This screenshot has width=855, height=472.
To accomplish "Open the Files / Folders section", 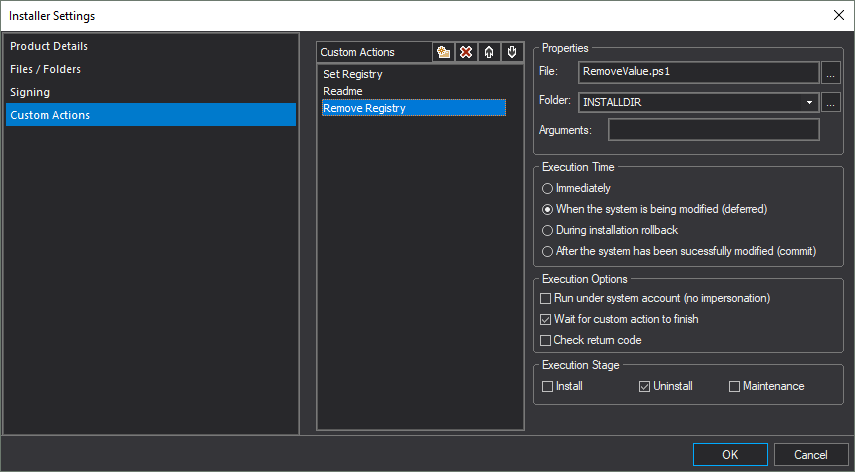I will [151, 69].
